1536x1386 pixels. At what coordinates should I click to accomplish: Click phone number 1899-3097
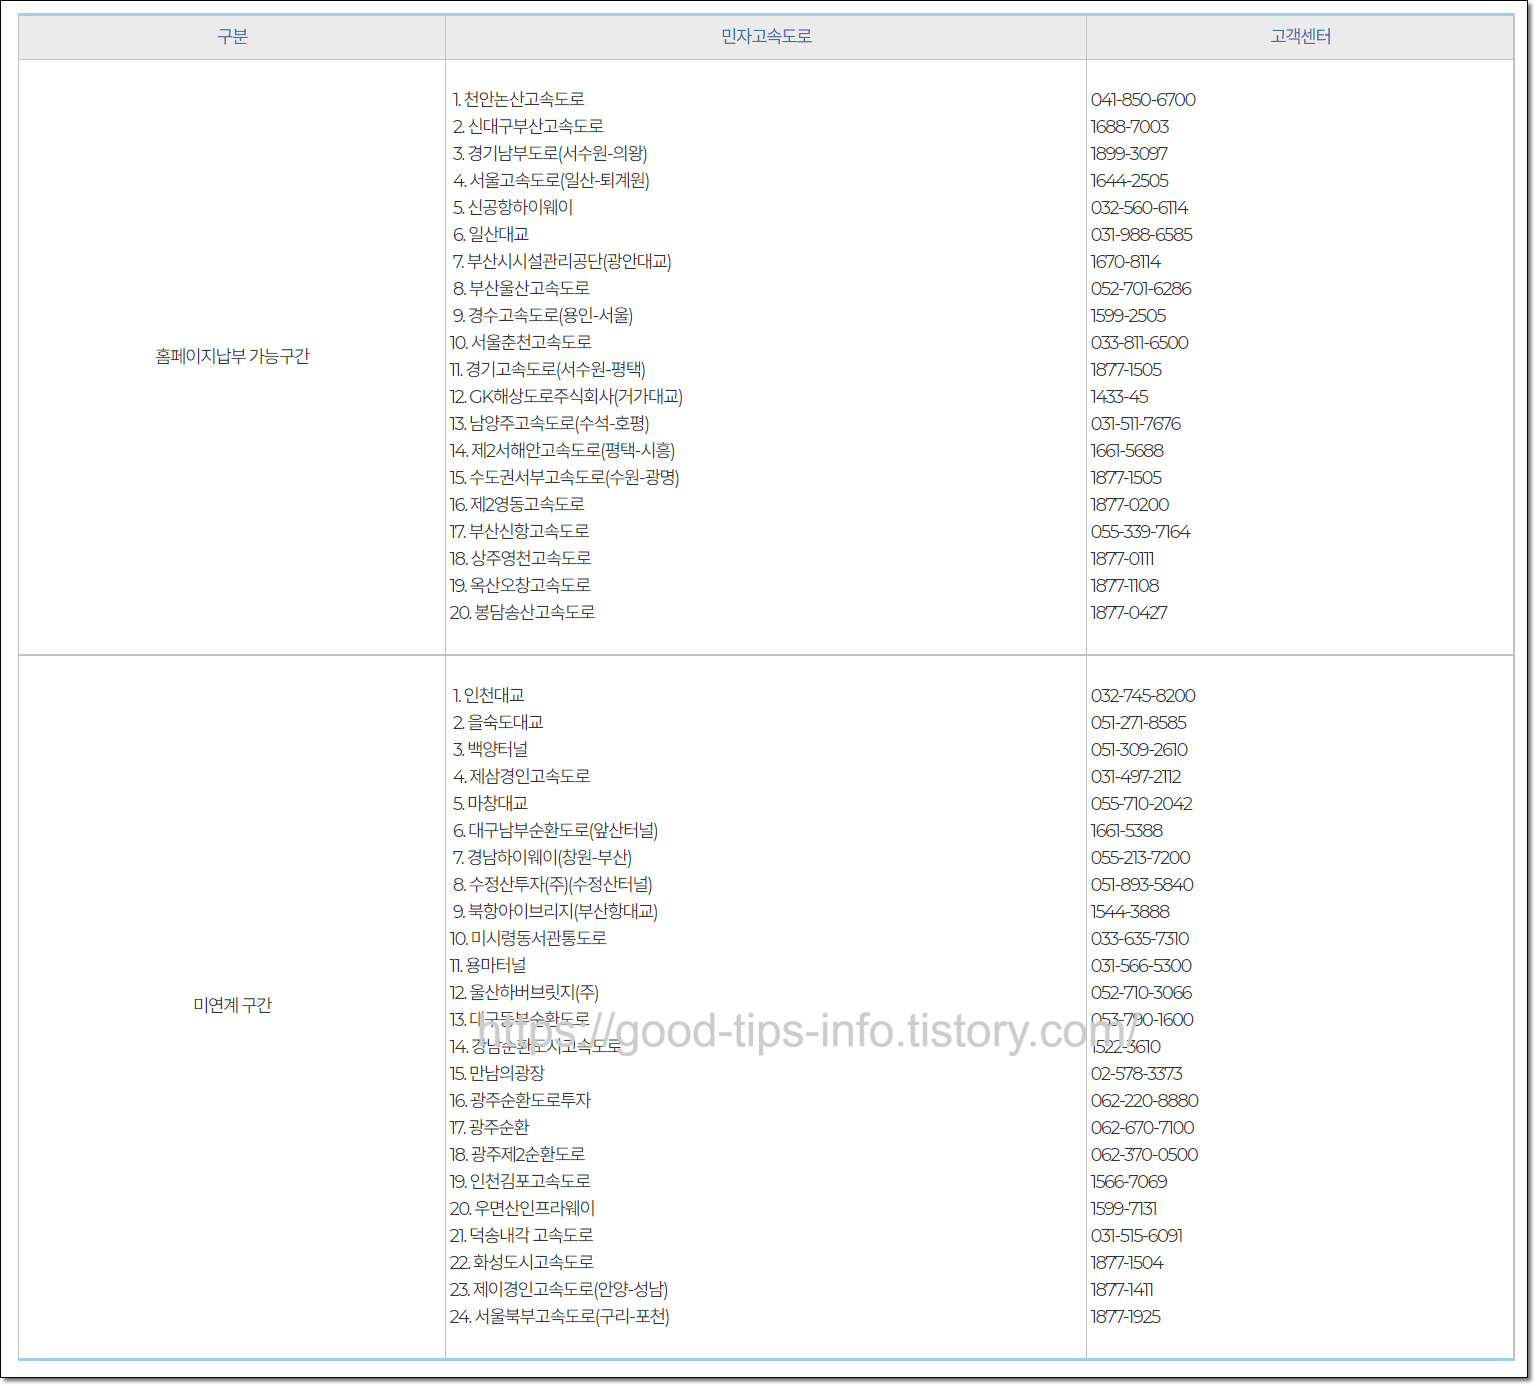point(1129,154)
